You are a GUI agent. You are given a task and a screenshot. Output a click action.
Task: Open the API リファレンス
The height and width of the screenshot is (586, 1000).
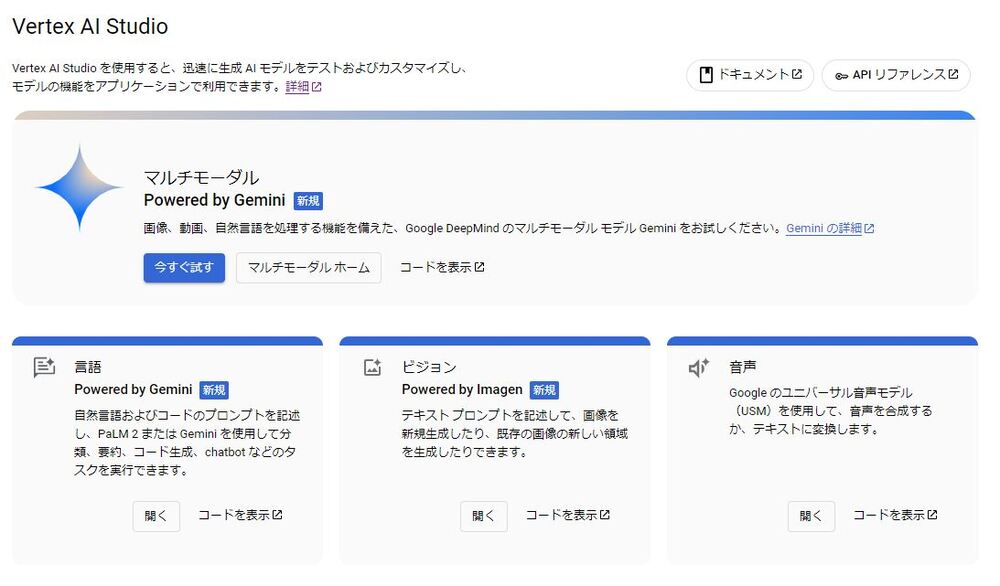pos(896,75)
